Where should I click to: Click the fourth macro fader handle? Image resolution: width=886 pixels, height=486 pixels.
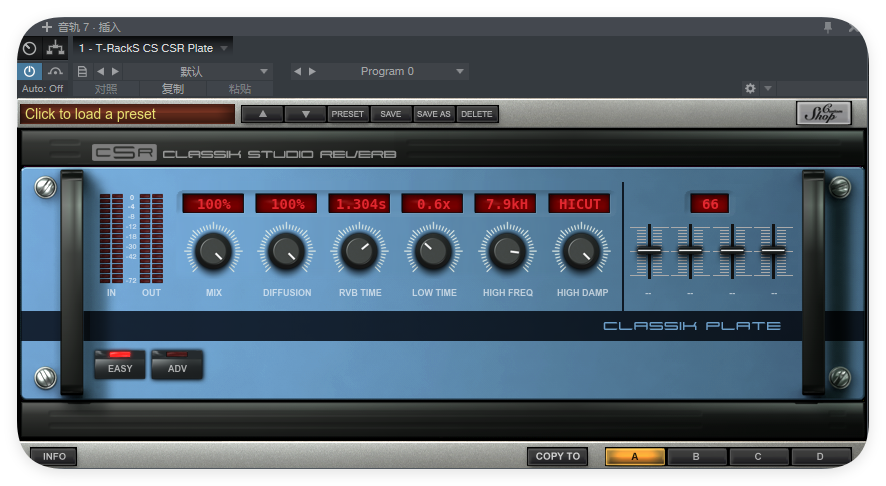(773, 250)
